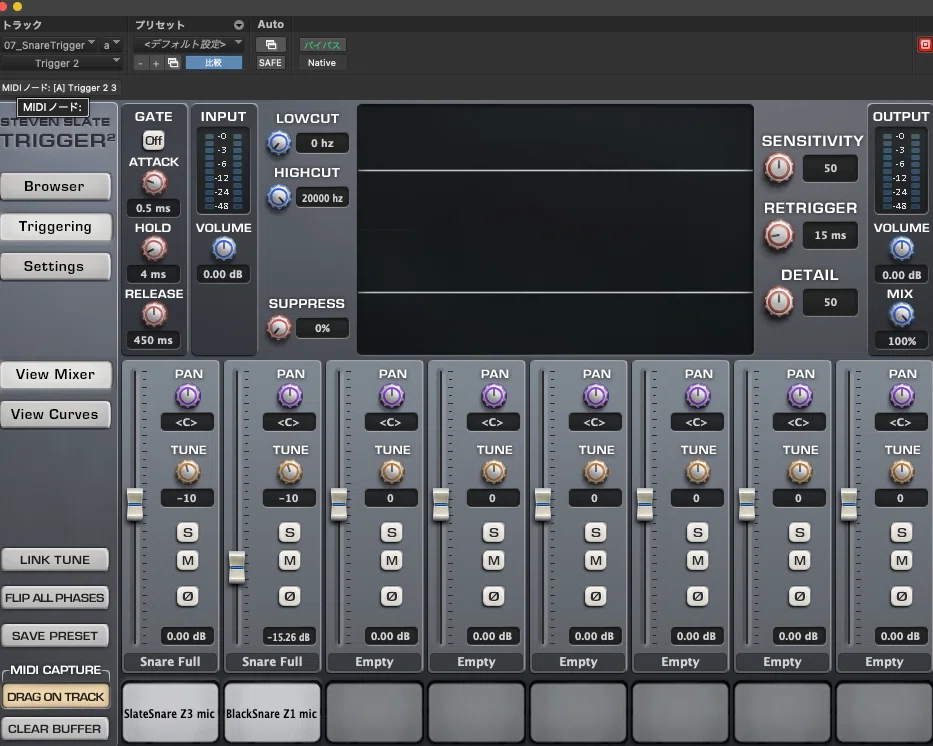Click the SENSITIVITY knob

click(778, 168)
